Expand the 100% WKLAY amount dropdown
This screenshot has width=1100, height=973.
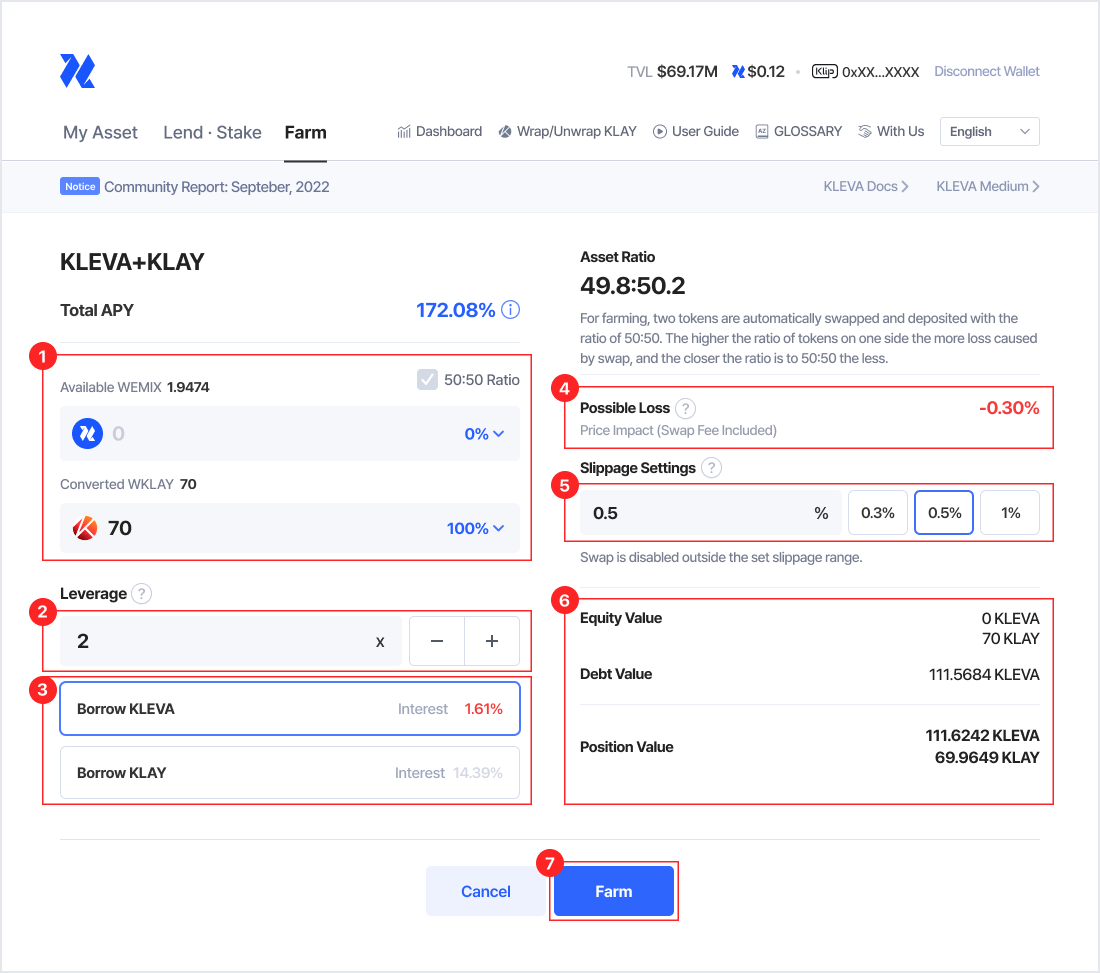click(476, 528)
